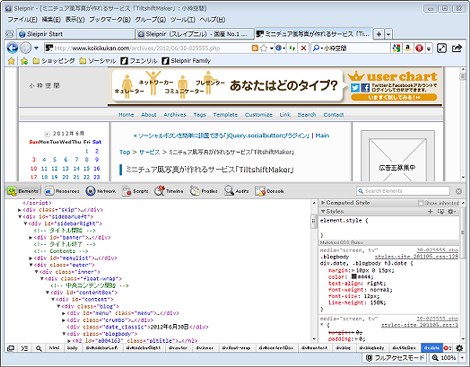Click the green reload arrows icon
The image size is (470, 367).
coord(292,48)
